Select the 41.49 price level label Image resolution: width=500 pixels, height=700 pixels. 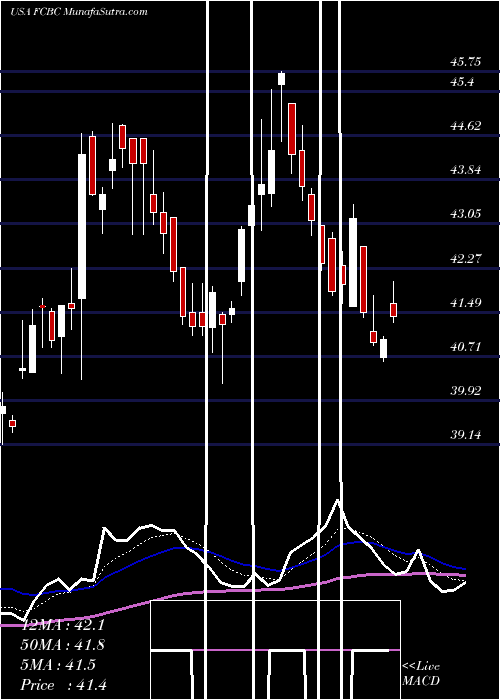466,303
